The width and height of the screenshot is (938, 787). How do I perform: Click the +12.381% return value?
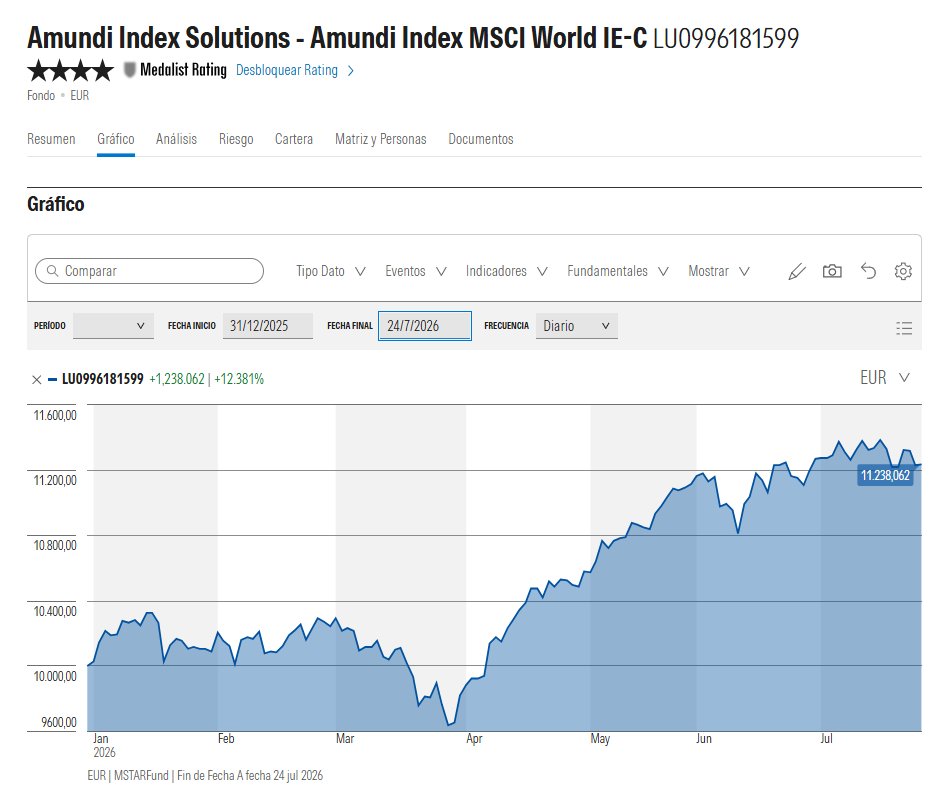pyautogui.click(x=239, y=379)
